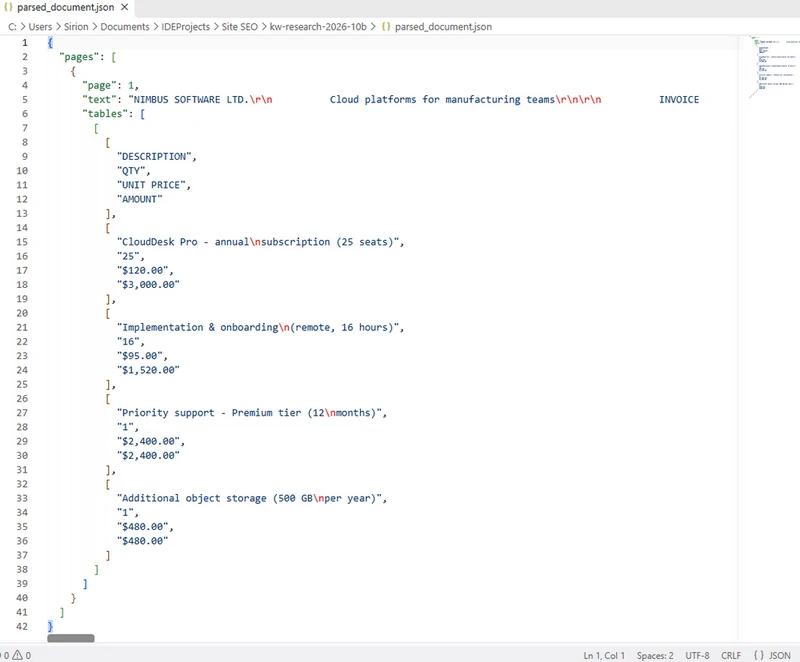This screenshot has height=662, width=800.
Task: Change end of line sequence CRLF
Action: click(731, 655)
